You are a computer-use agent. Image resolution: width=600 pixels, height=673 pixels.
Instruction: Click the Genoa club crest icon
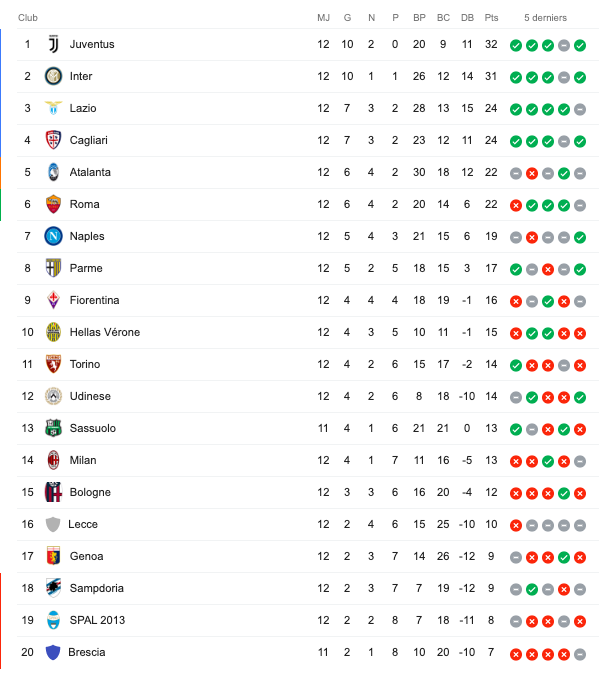(53, 556)
